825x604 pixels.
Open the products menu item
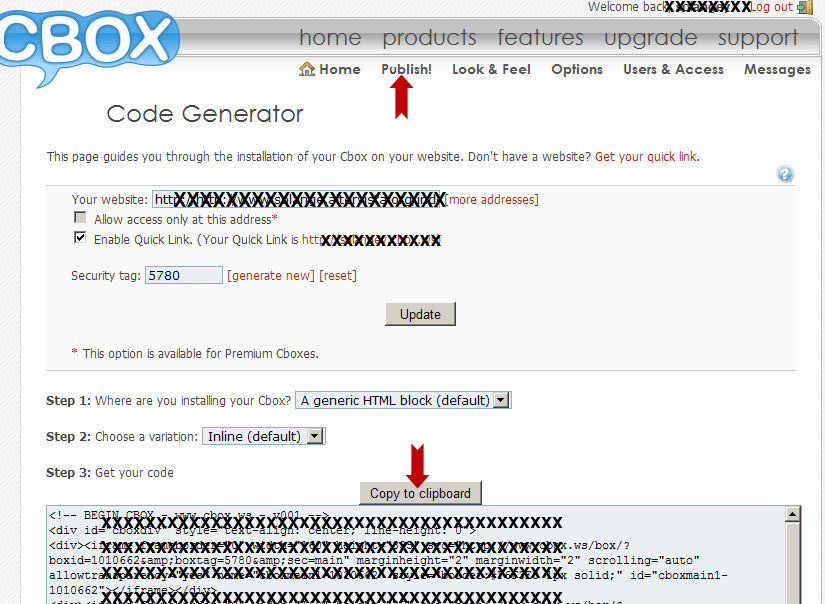pyautogui.click(x=429, y=38)
